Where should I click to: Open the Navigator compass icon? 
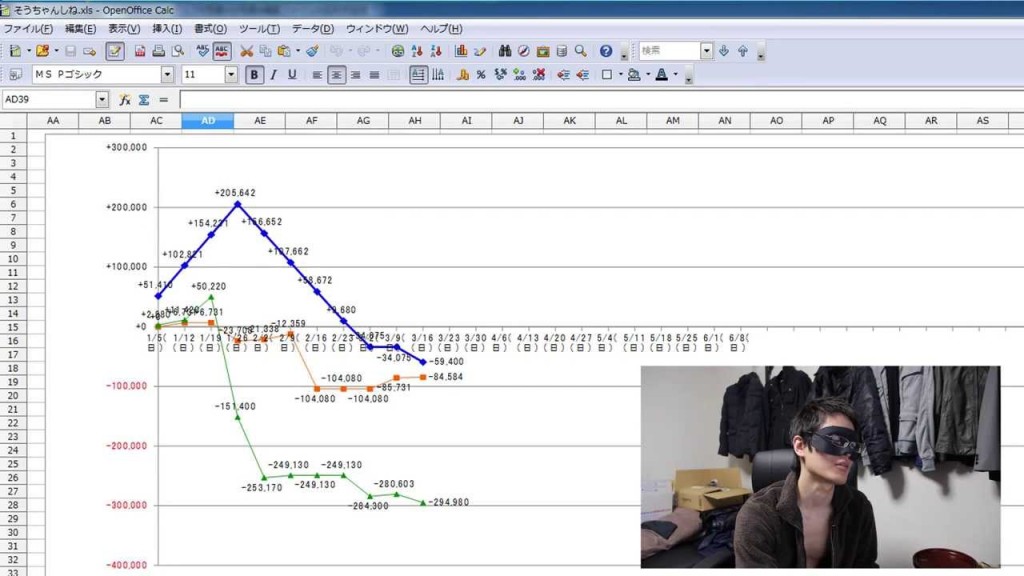[x=523, y=51]
